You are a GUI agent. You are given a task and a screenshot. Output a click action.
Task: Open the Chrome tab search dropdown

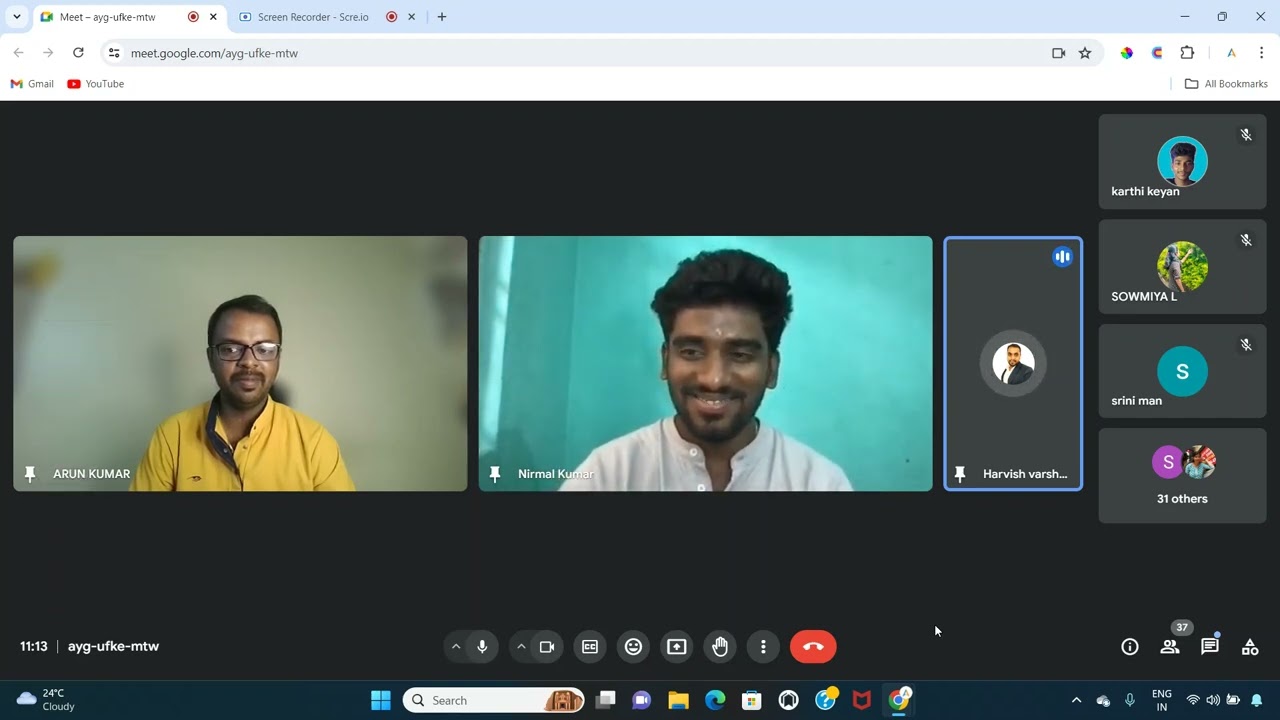pyautogui.click(x=17, y=17)
